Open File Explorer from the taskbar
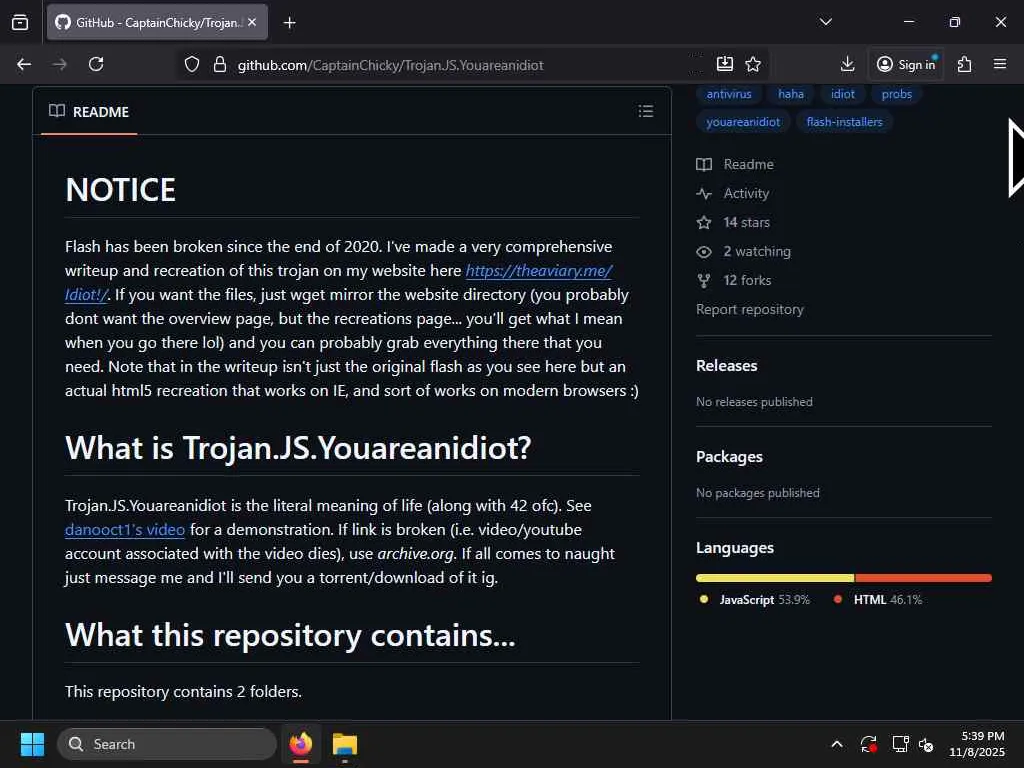The width and height of the screenshot is (1024, 768). click(x=345, y=744)
